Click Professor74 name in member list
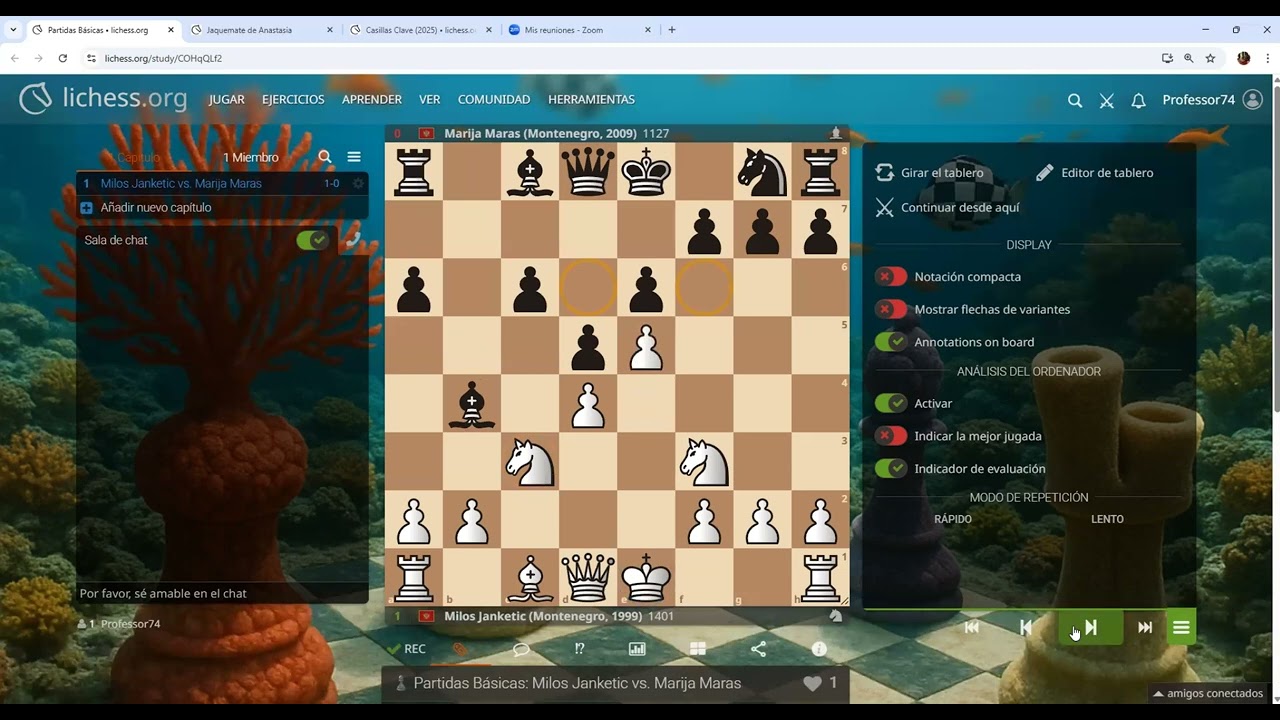This screenshot has width=1280, height=720. point(131,624)
